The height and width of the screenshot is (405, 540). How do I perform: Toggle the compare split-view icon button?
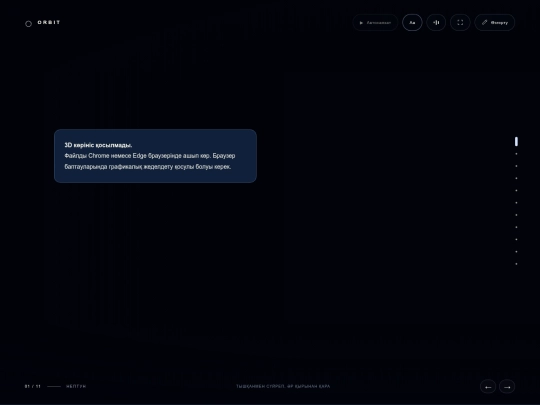pyautogui.click(x=436, y=23)
